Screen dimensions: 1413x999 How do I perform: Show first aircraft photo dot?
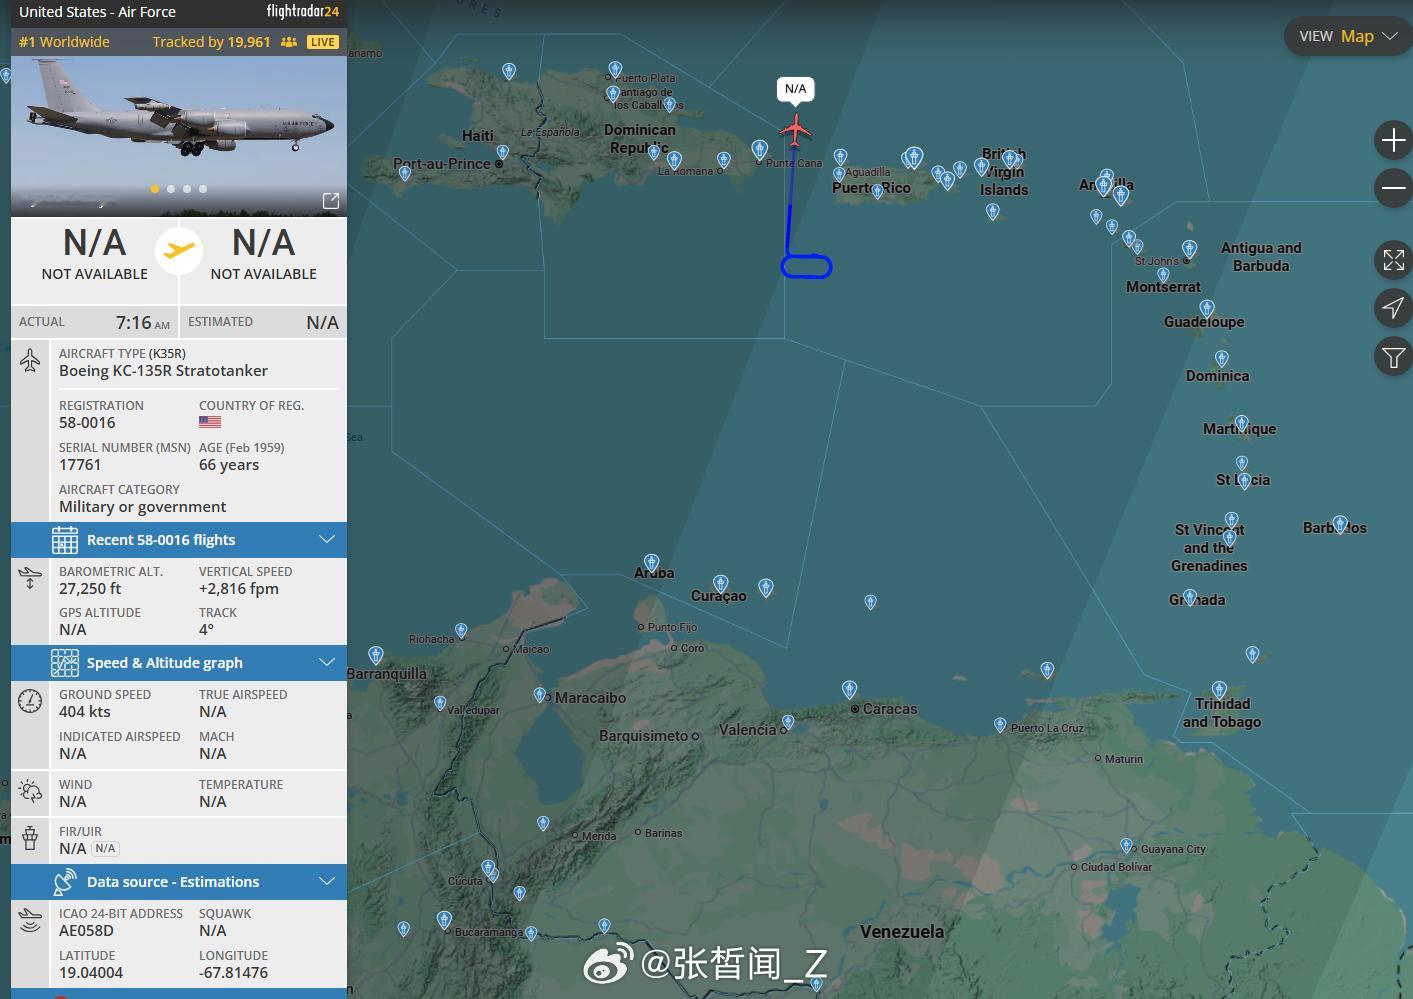pos(155,188)
